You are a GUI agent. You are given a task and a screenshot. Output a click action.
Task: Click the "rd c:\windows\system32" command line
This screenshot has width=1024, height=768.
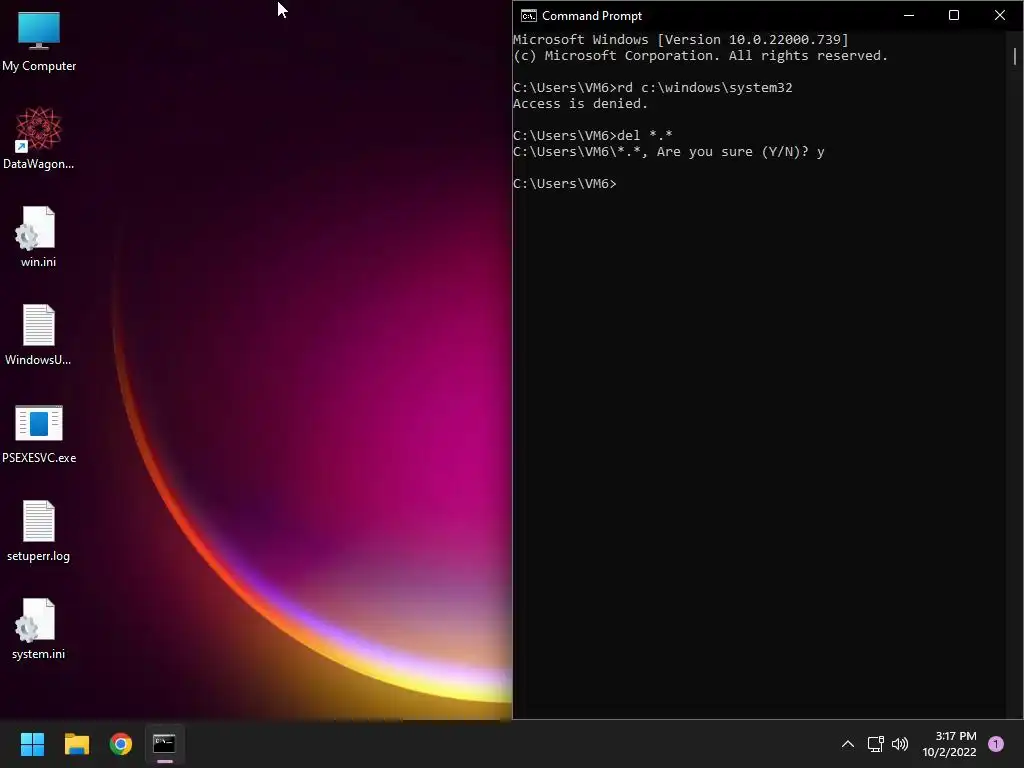pos(653,88)
